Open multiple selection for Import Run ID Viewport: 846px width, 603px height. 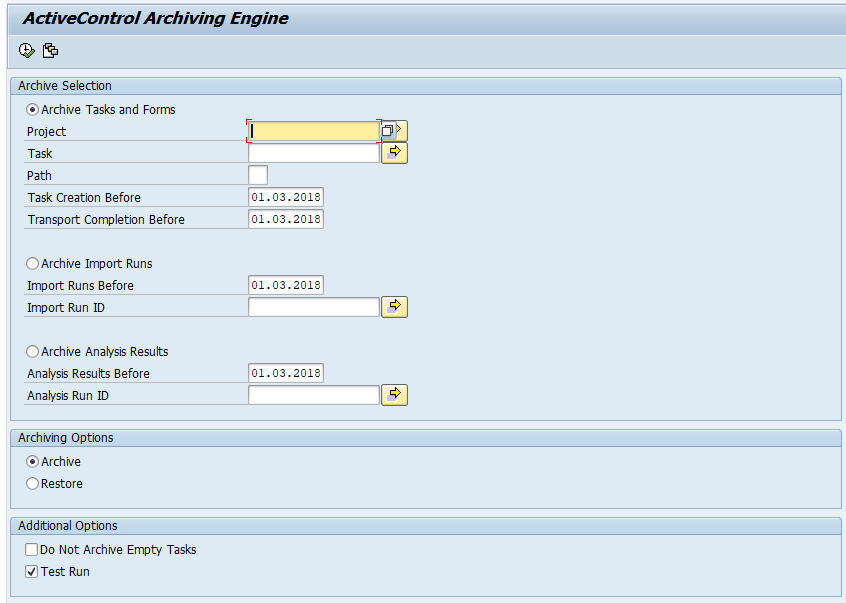[x=395, y=307]
